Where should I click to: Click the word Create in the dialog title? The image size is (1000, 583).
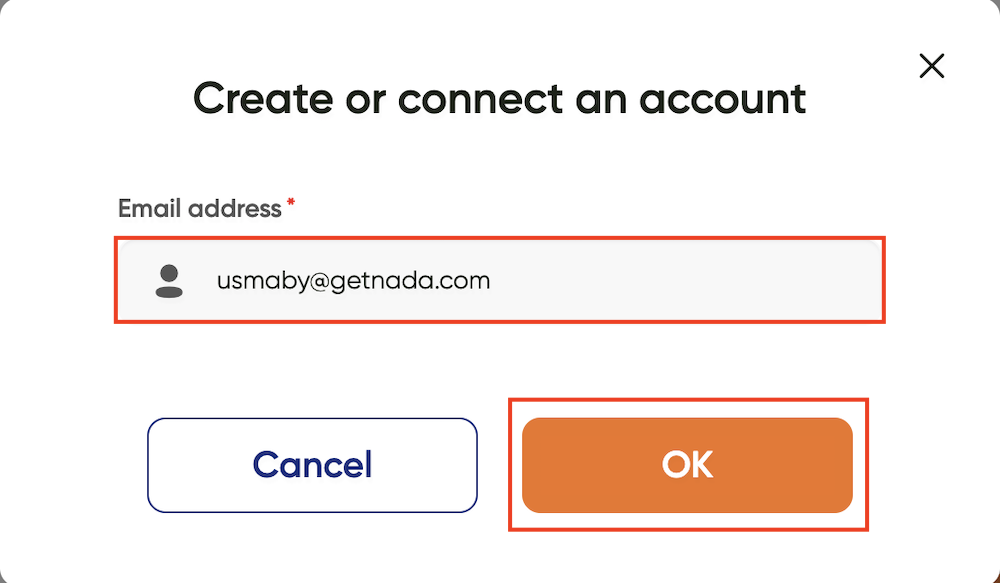(263, 98)
